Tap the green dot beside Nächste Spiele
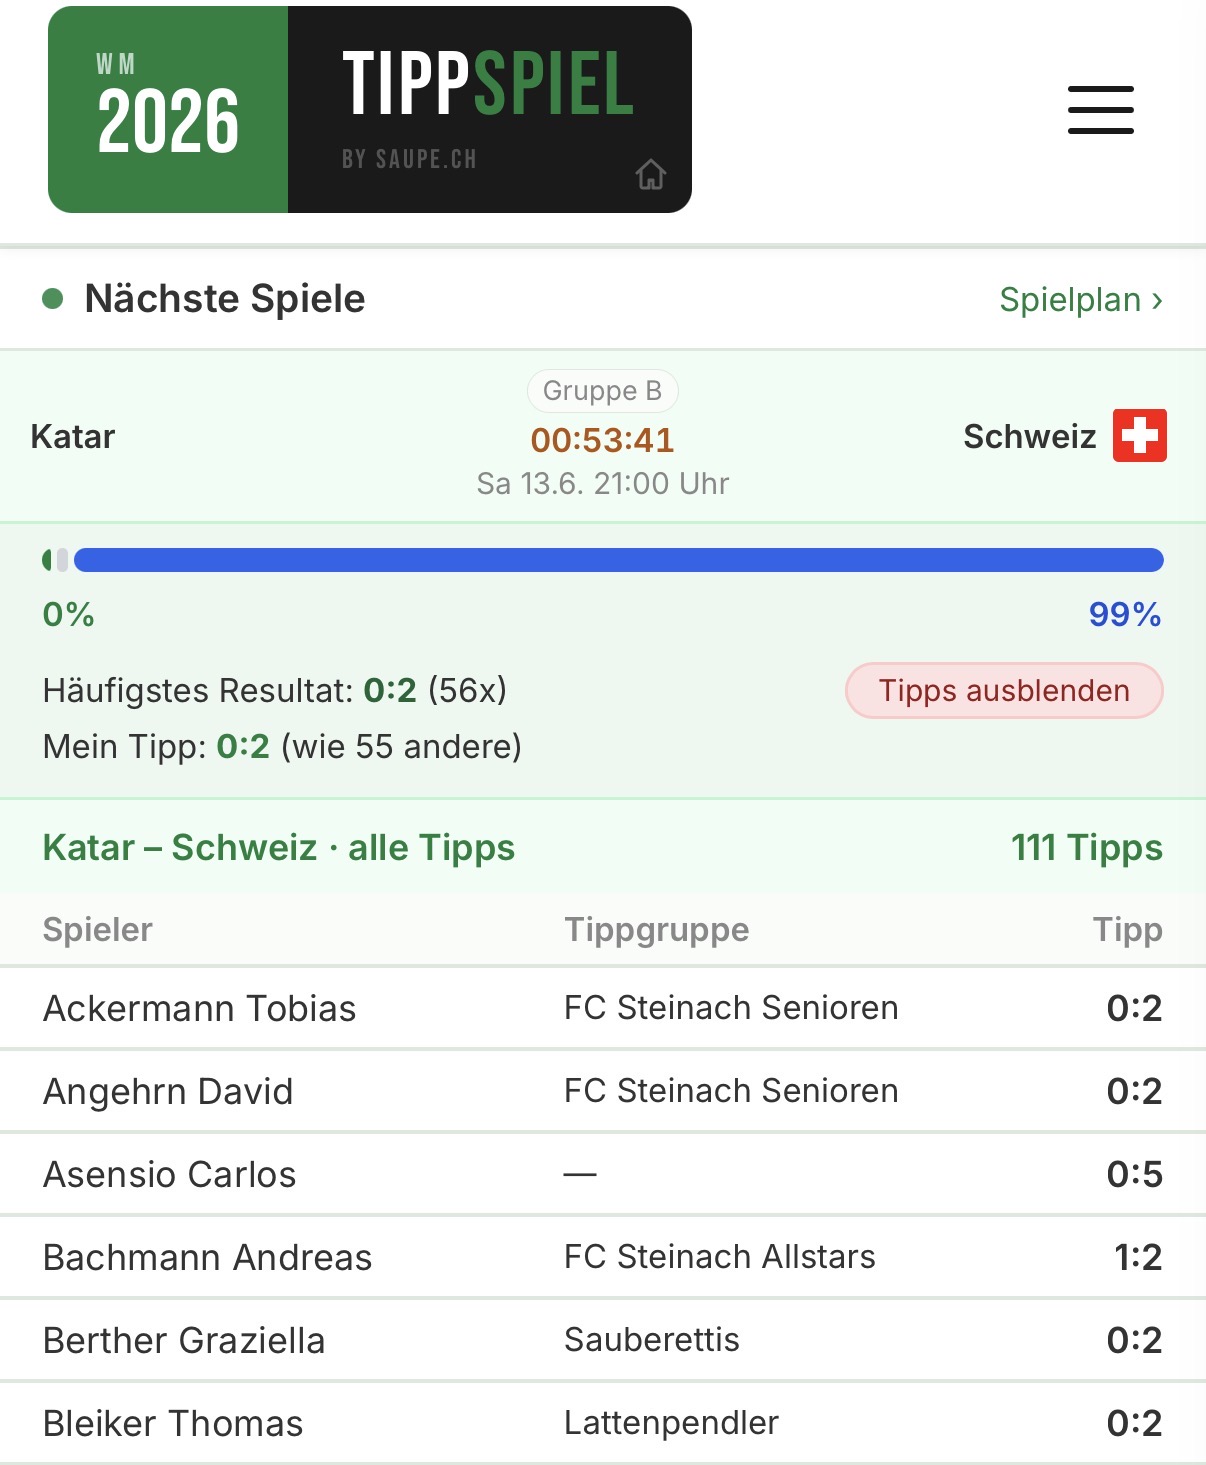Viewport: 1206px width, 1465px height. (53, 299)
